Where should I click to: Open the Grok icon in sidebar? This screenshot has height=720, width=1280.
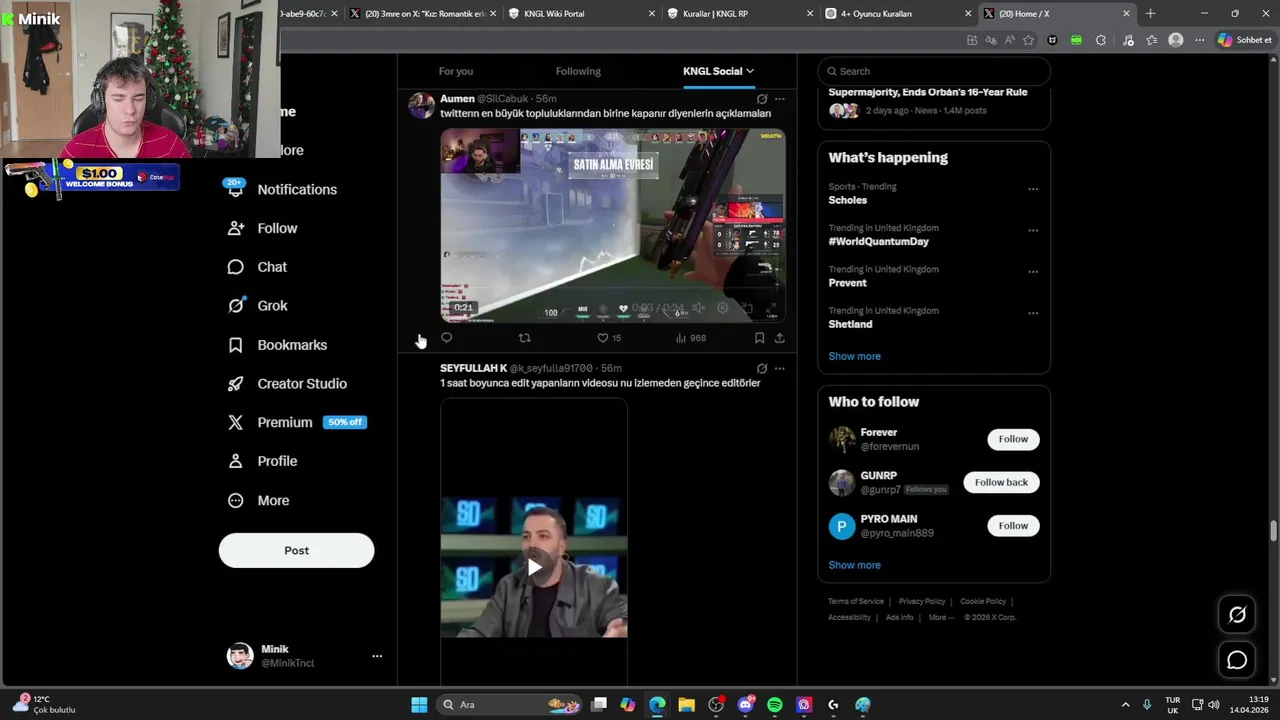[235, 306]
